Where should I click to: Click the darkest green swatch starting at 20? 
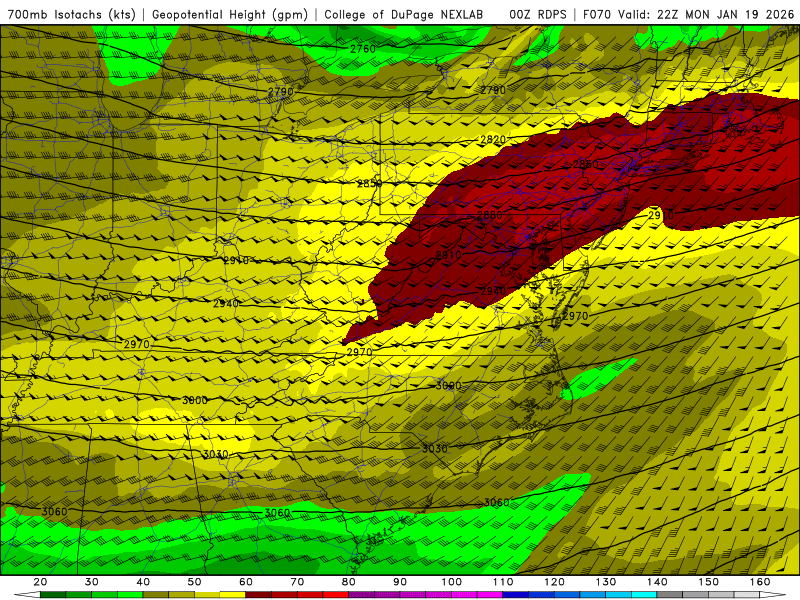pyautogui.click(x=53, y=595)
